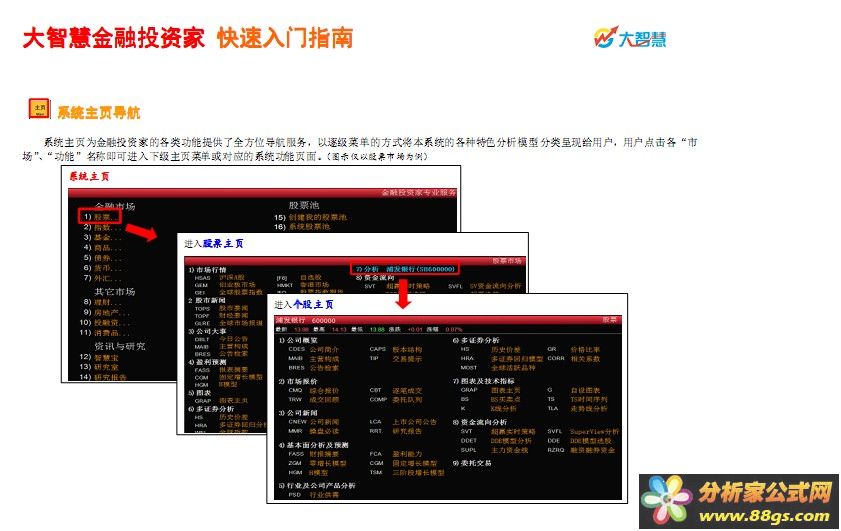The image size is (841, 531).
Task: Open TS TS时间序列 in 个股主页
Action: tap(577, 400)
